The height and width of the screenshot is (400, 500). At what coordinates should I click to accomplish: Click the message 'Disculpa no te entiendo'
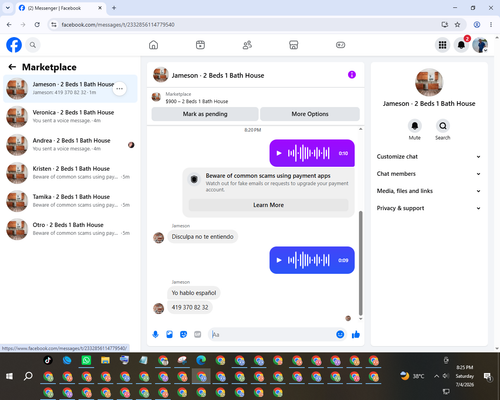[202, 237]
